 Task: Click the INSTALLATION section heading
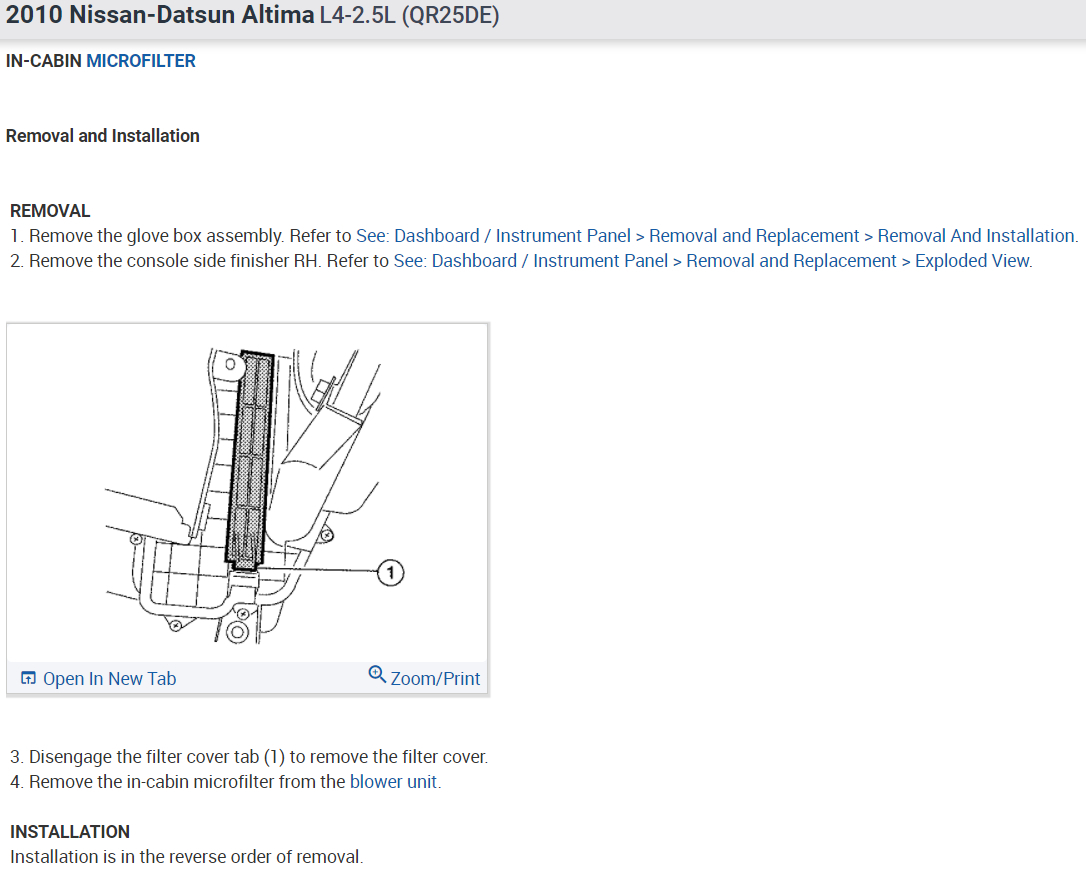point(70,832)
